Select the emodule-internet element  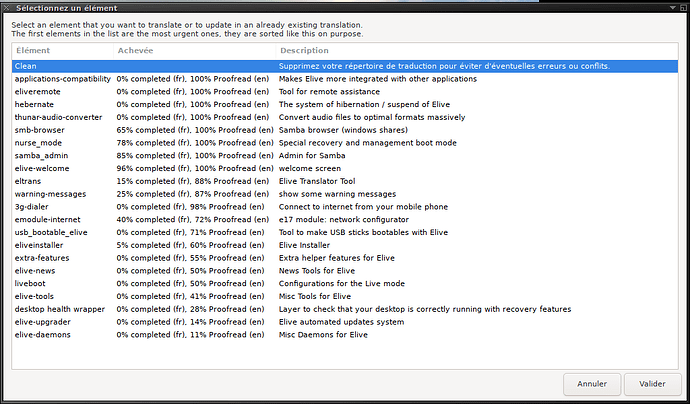click(48, 220)
